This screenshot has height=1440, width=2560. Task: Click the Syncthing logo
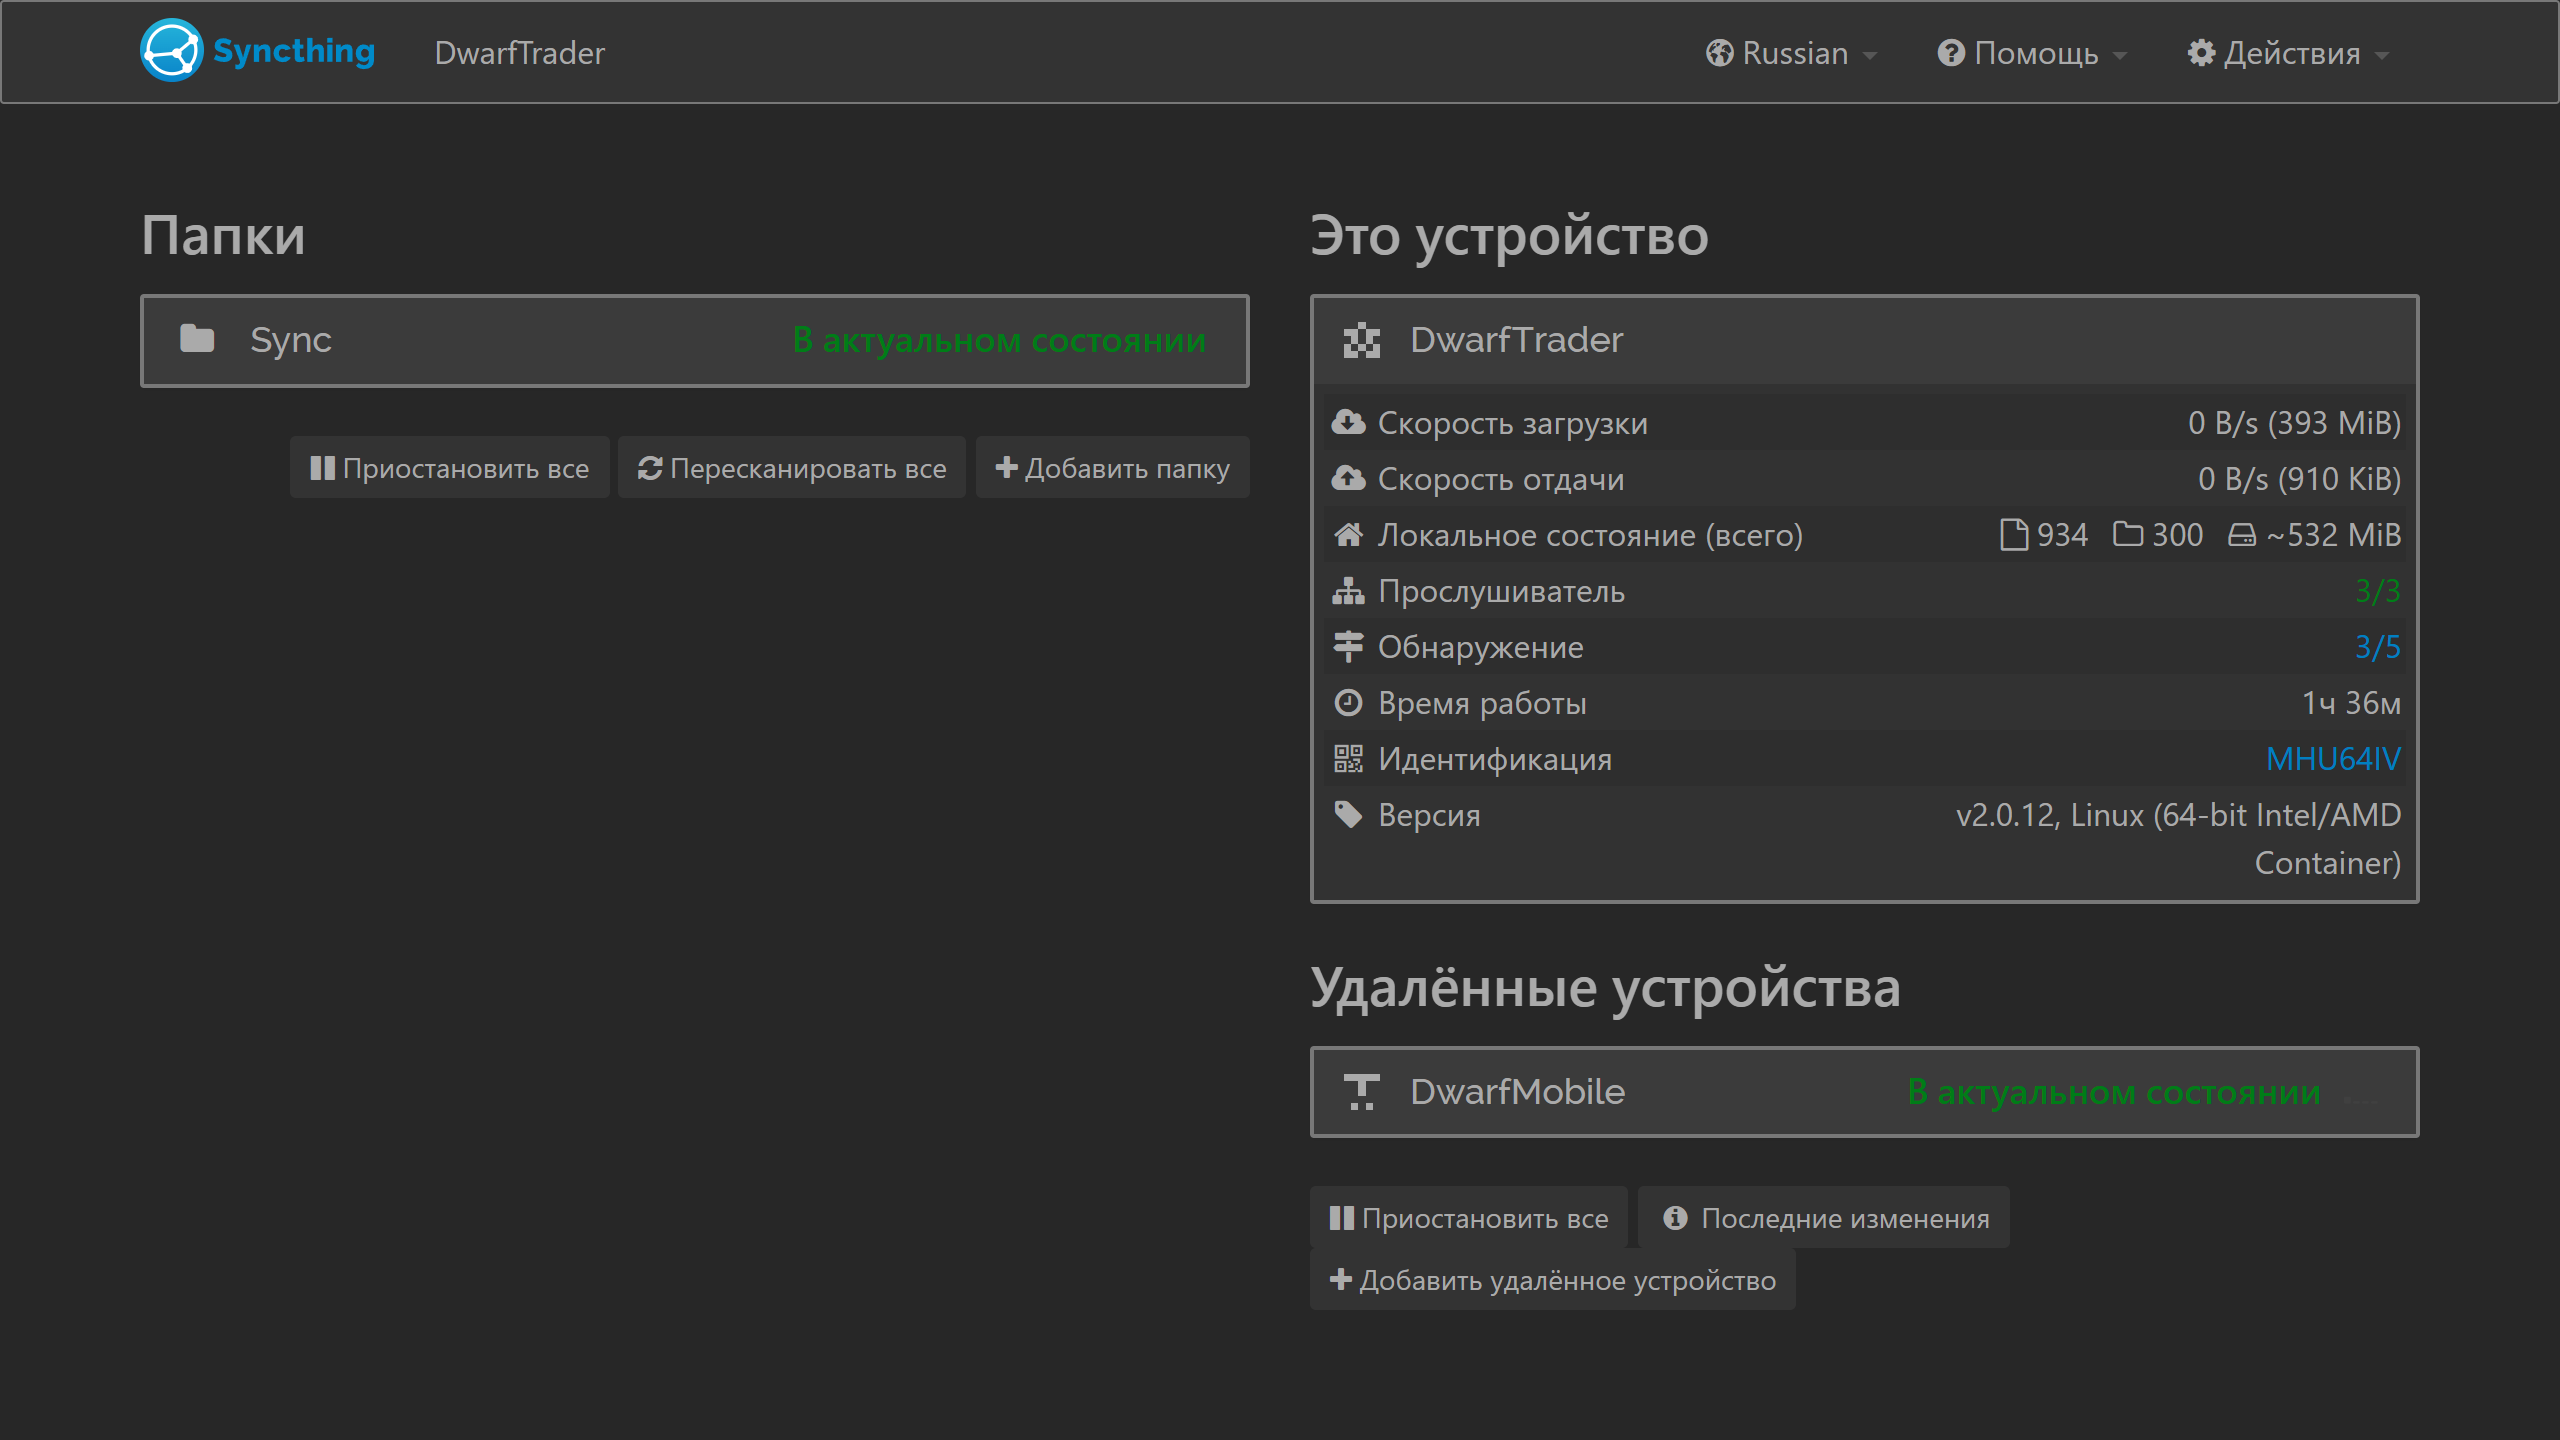point(171,50)
